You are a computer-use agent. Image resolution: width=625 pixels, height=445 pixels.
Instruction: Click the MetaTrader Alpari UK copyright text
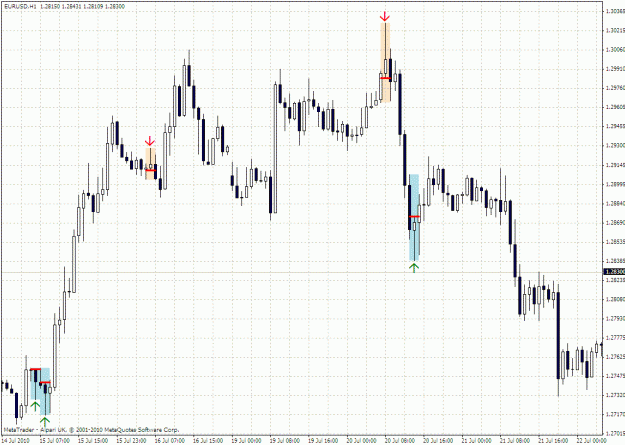pos(91,430)
